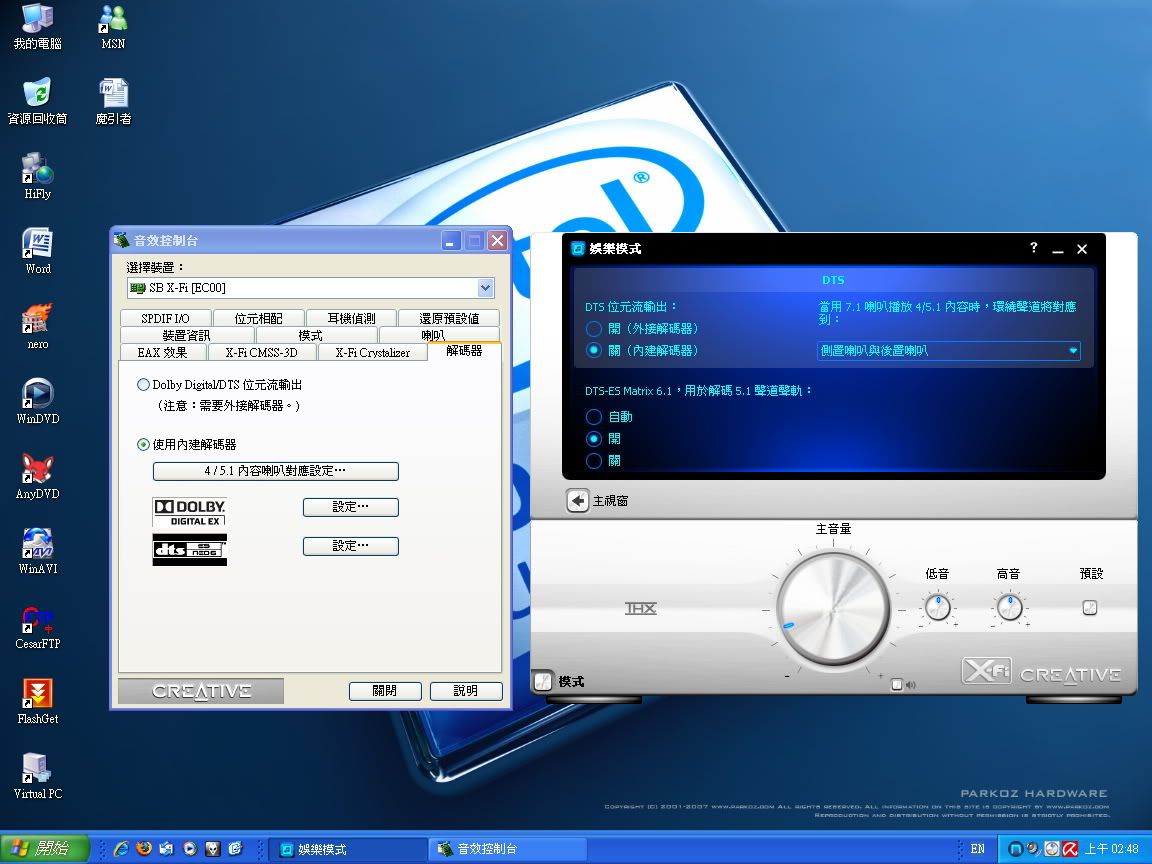Open the 我的電腦 desktop icon
This screenshot has height=864, width=1152.
[x=37, y=26]
